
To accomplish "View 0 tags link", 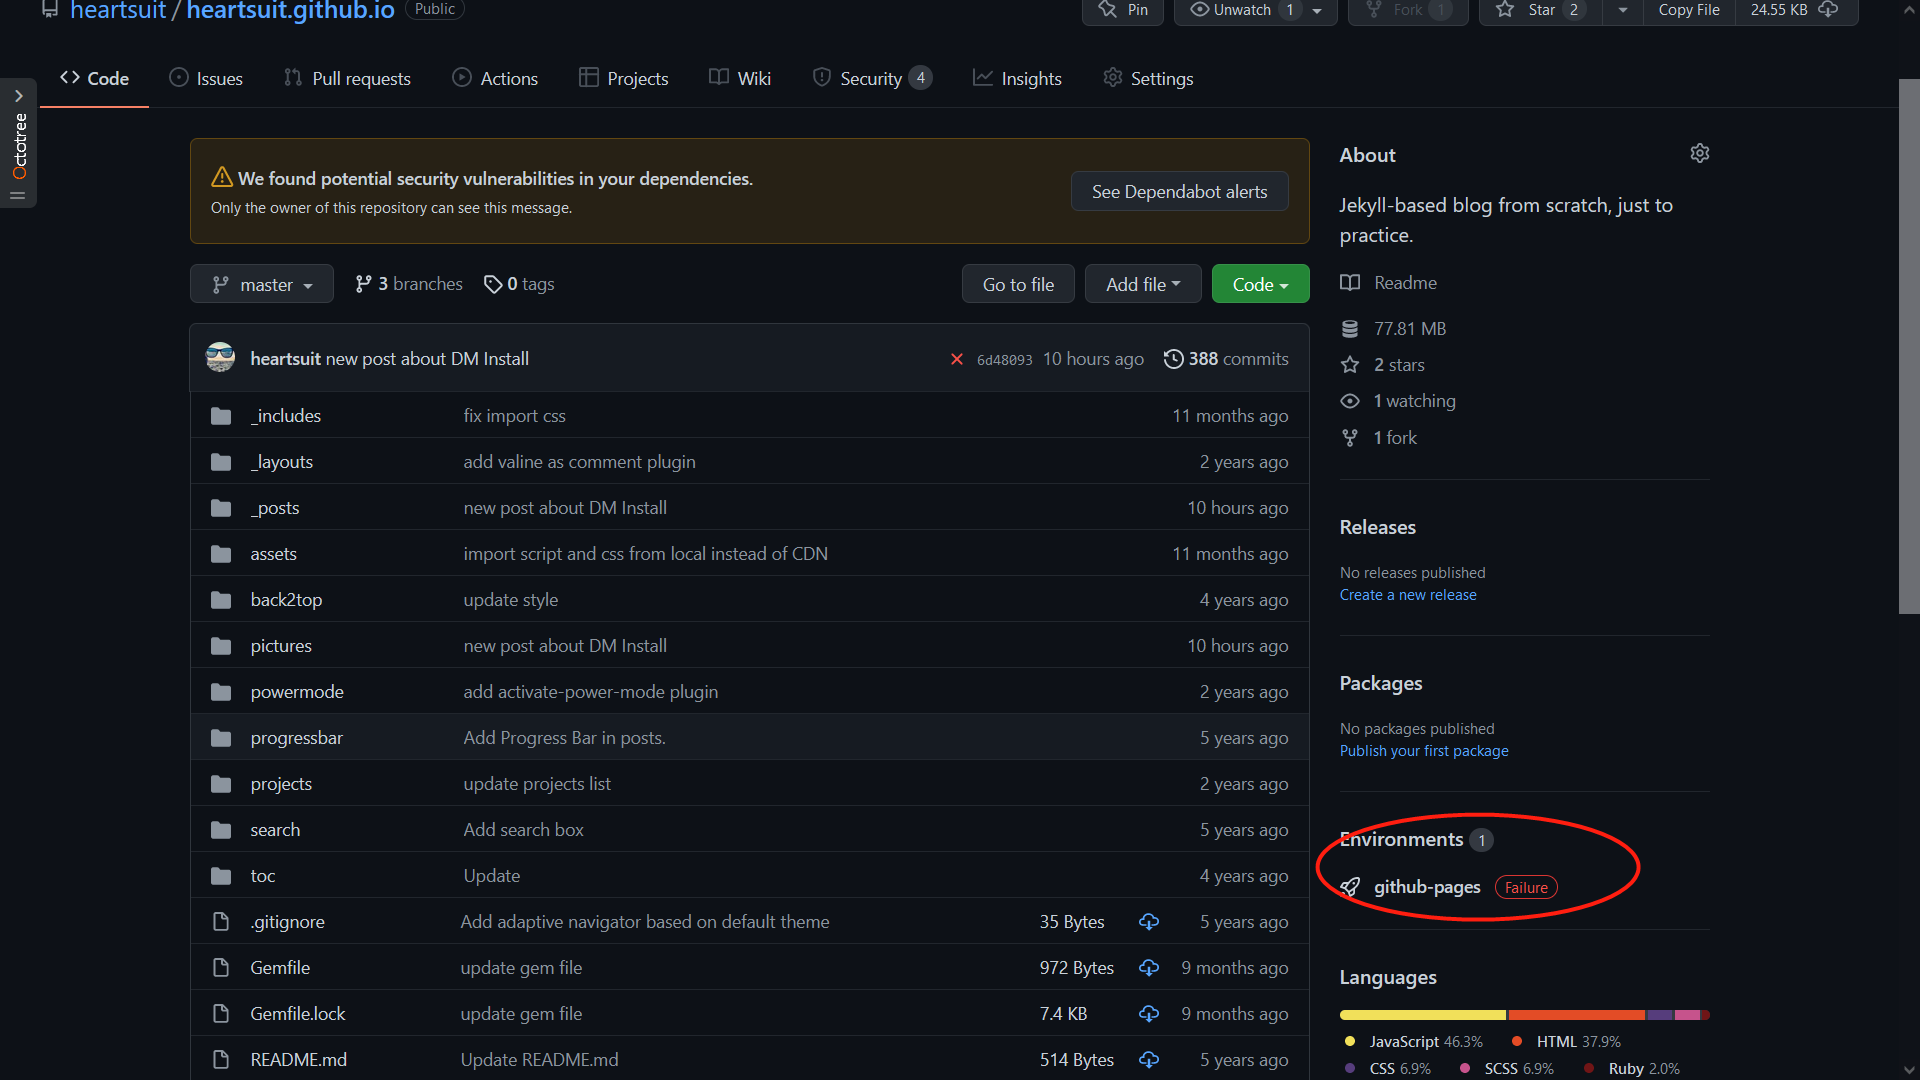I will tap(519, 284).
